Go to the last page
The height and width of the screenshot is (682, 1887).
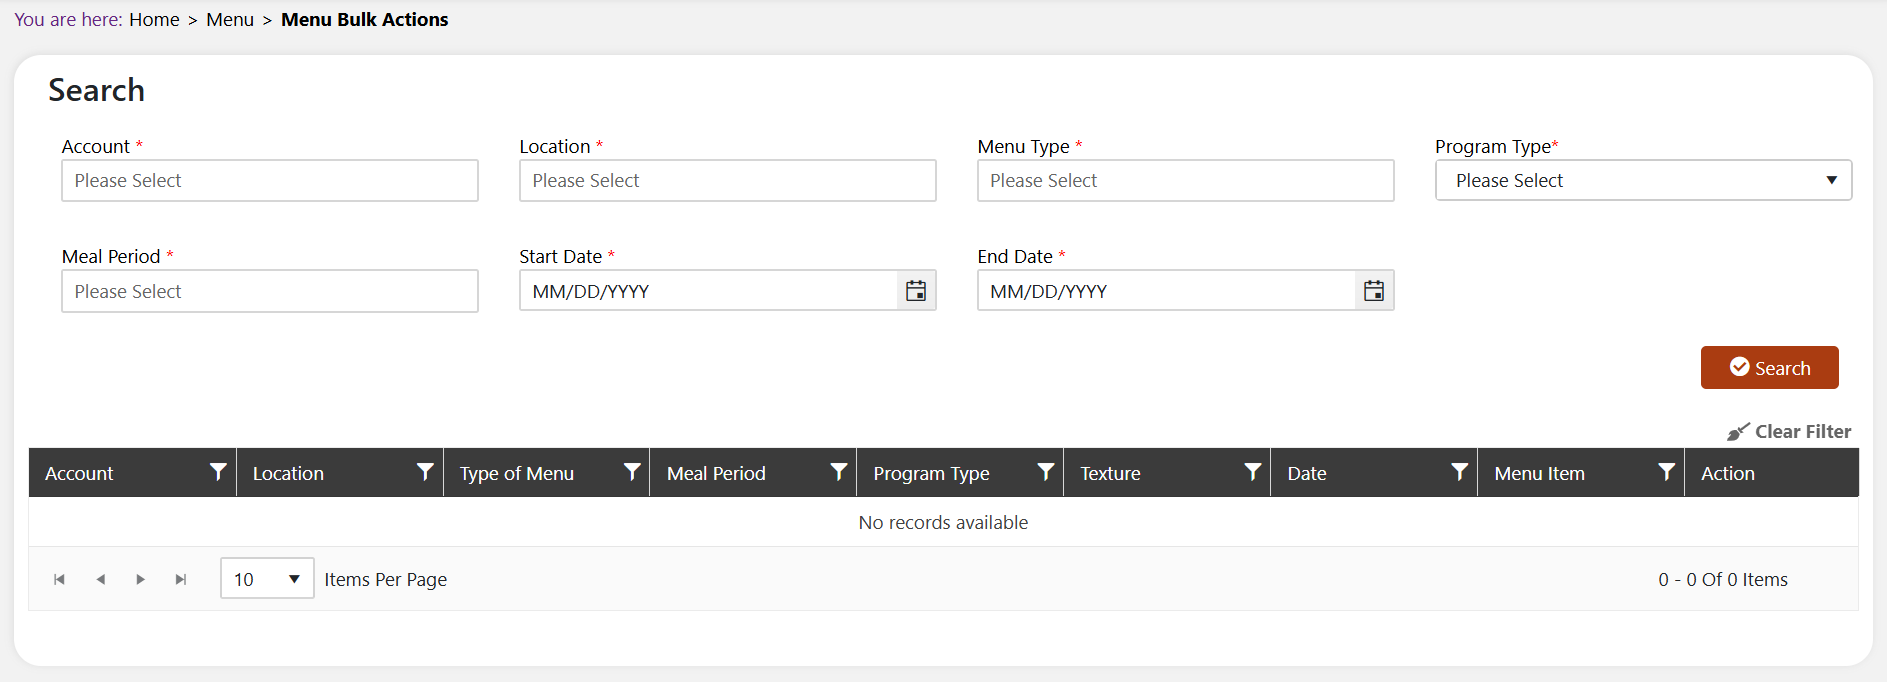181,579
